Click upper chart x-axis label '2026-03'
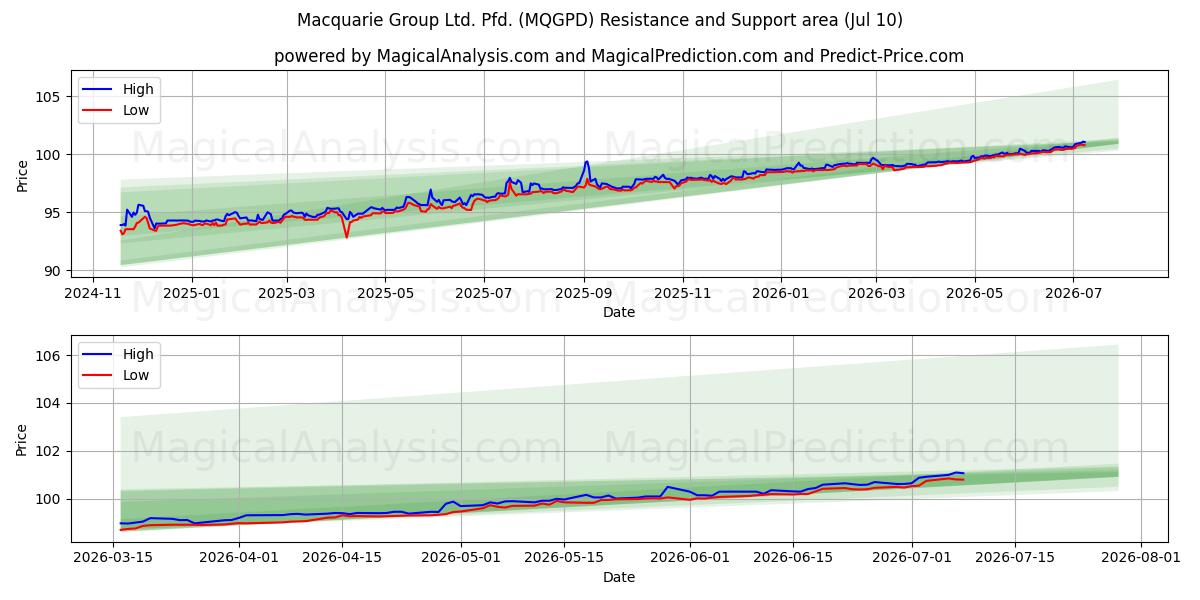Image resolution: width=1200 pixels, height=600 pixels. click(876, 294)
